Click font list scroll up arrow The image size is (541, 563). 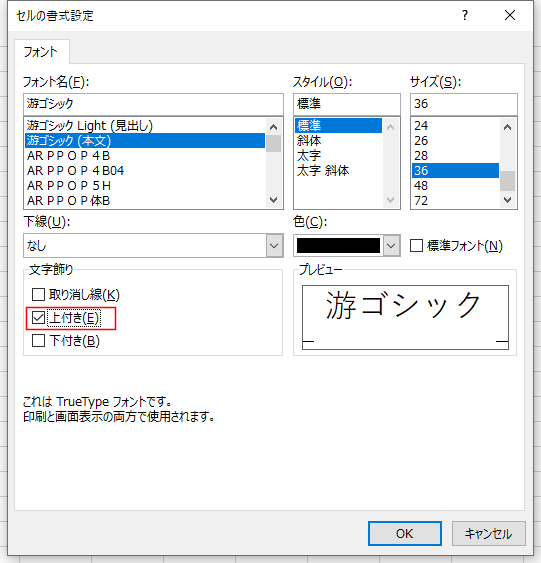coord(274,127)
